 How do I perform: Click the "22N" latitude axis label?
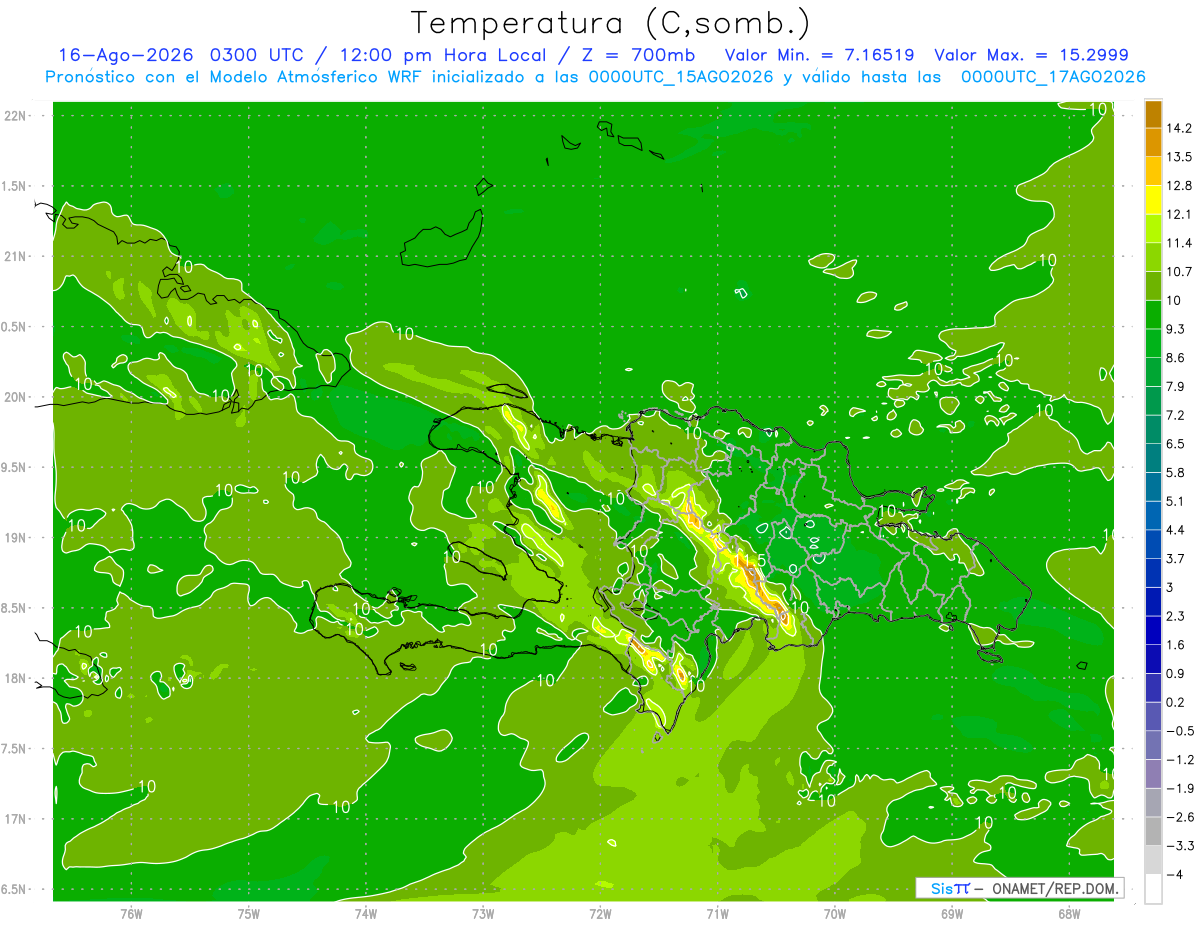coord(15,116)
